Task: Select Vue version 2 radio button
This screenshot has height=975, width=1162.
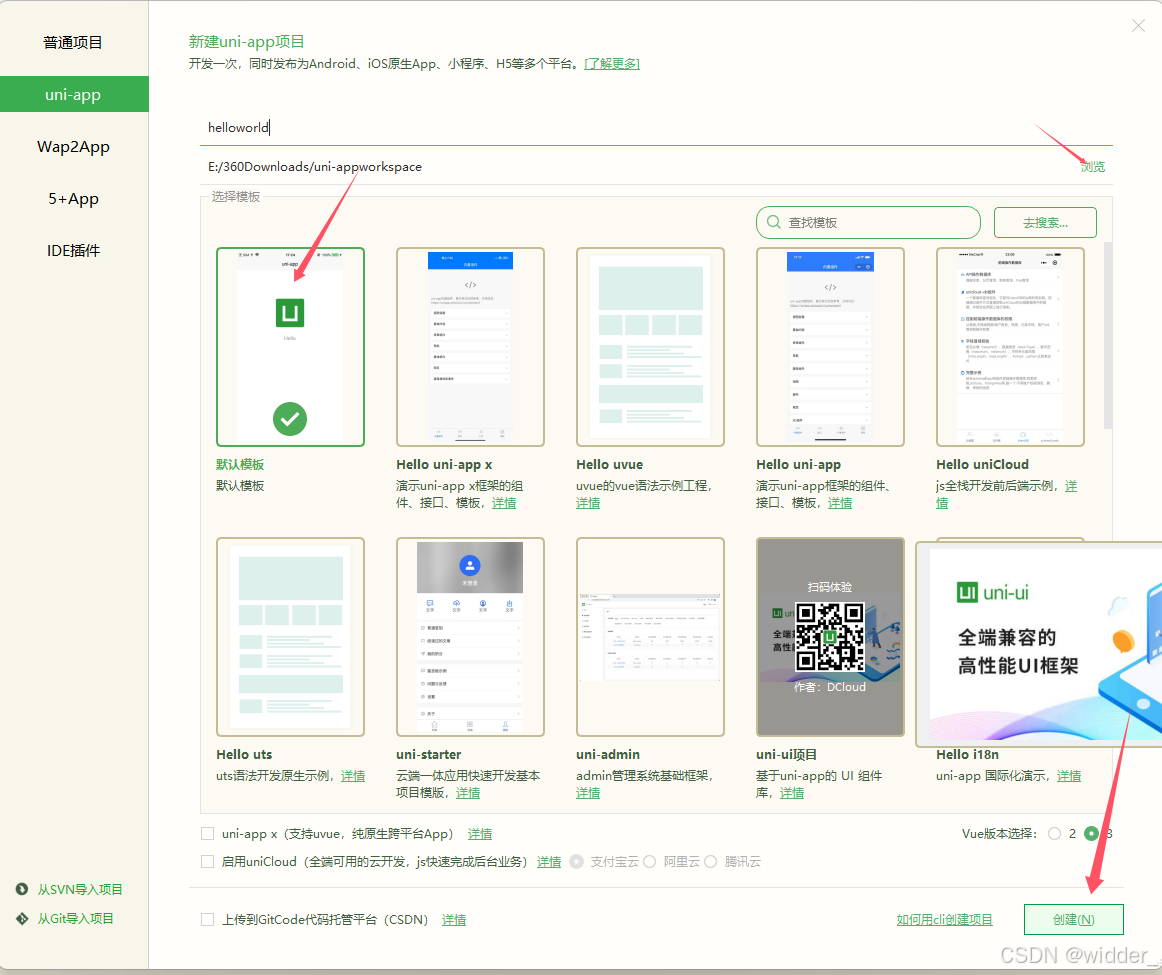Action: pyautogui.click(x=1055, y=833)
